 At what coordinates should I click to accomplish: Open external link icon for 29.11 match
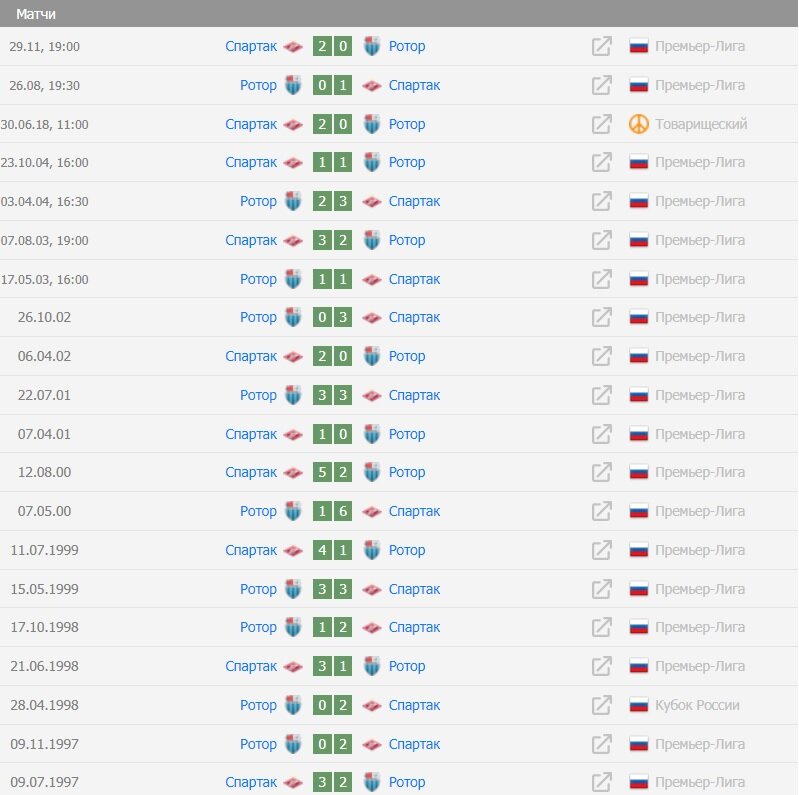[x=601, y=46]
